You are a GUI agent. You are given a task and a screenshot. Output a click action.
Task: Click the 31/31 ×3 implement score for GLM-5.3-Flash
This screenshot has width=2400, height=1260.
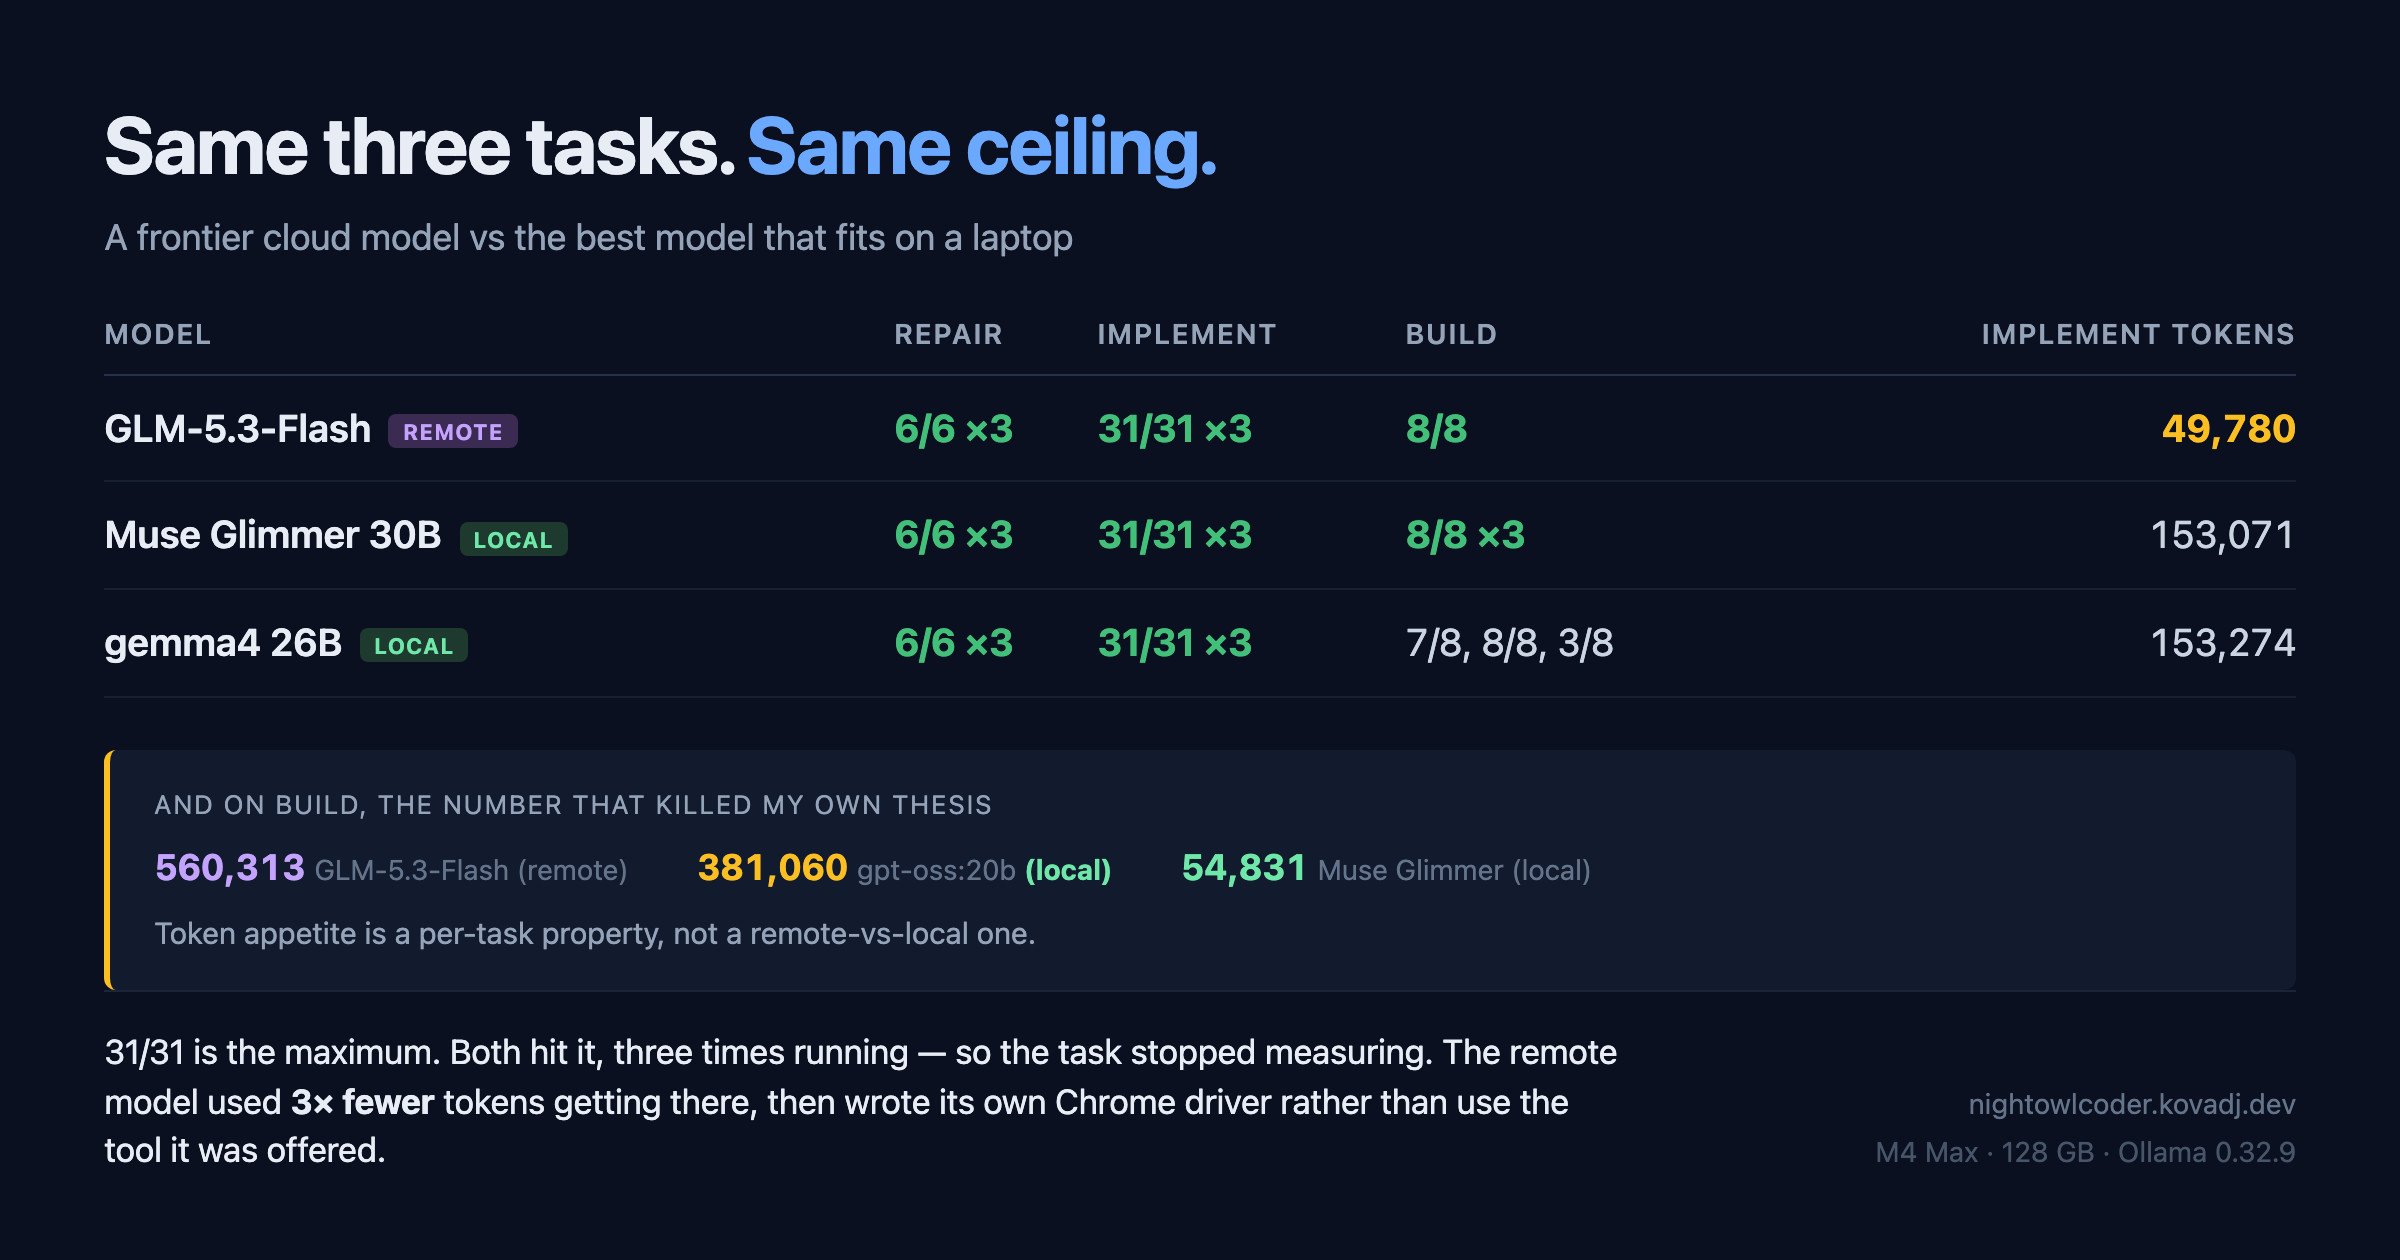1175,429
